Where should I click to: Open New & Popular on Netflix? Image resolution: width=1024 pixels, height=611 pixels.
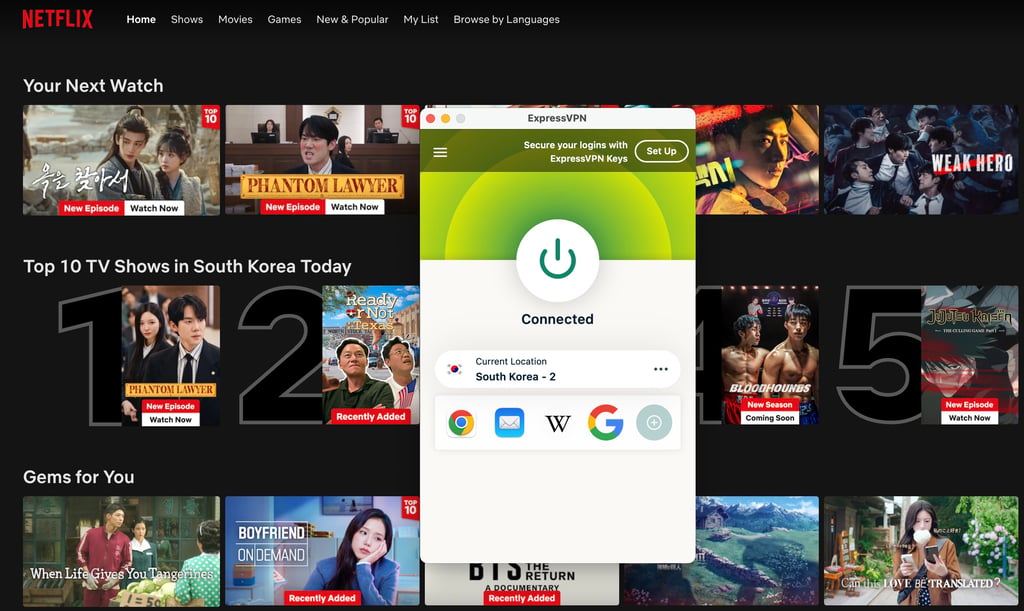[x=352, y=20]
